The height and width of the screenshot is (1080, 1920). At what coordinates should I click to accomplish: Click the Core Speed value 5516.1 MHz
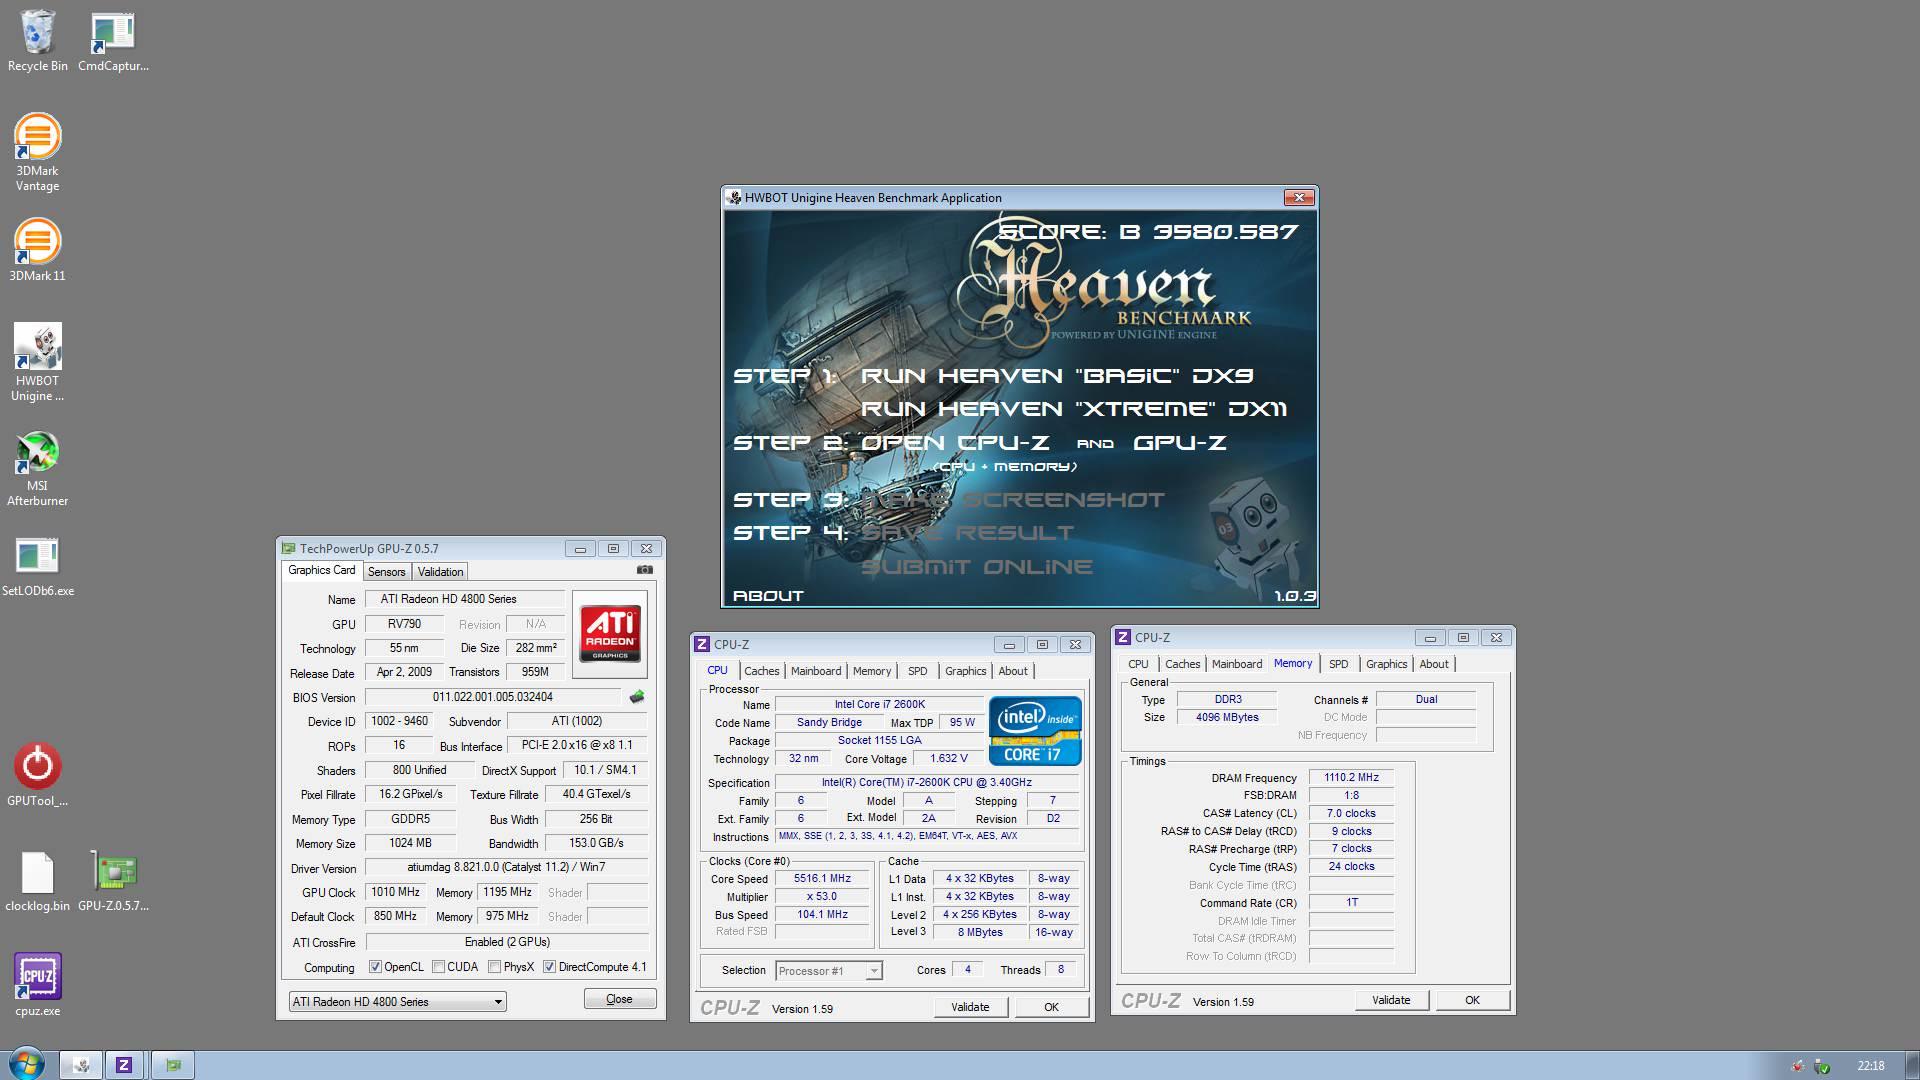(x=822, y=879)
